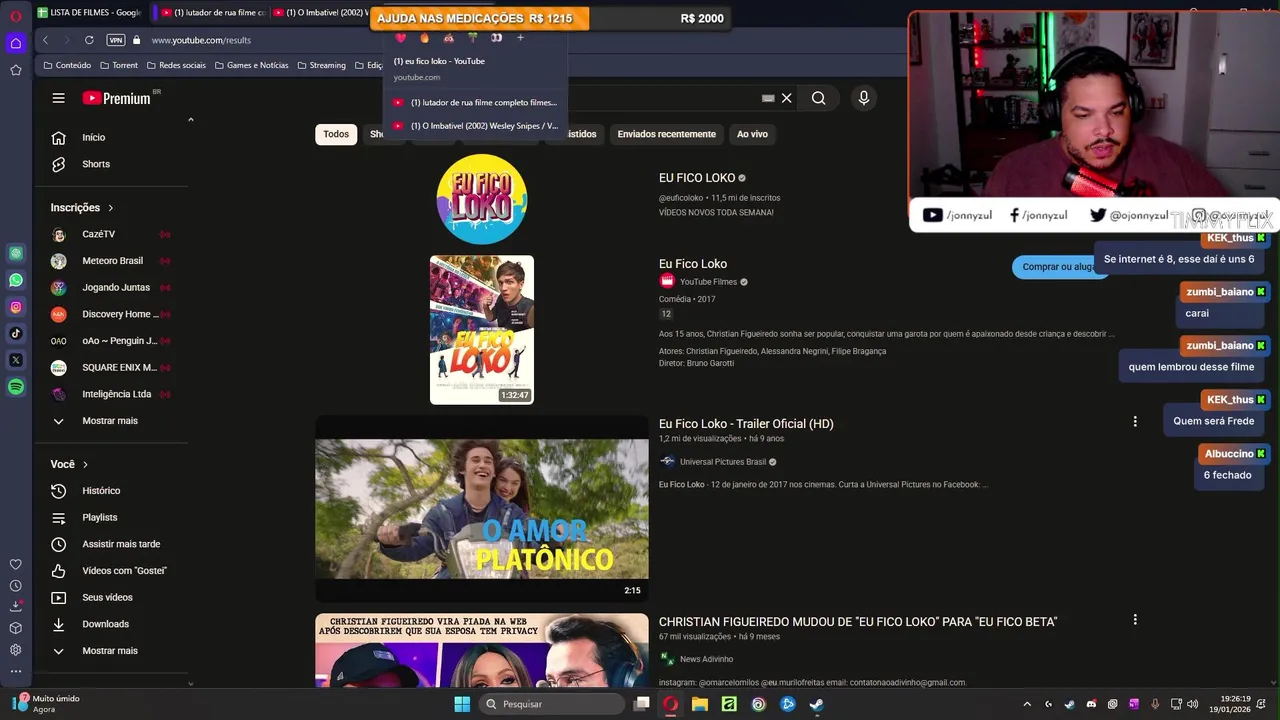Go to the YouTube Premium home logo
1280x720 pixels.
pyautogui.click(x=116, y=98)
